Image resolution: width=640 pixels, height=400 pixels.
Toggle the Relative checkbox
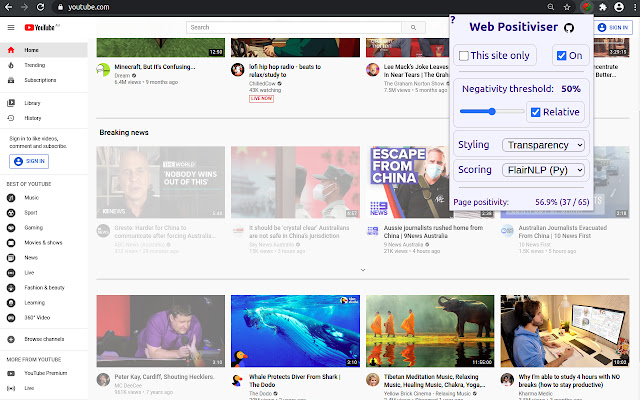coord(536,112)
